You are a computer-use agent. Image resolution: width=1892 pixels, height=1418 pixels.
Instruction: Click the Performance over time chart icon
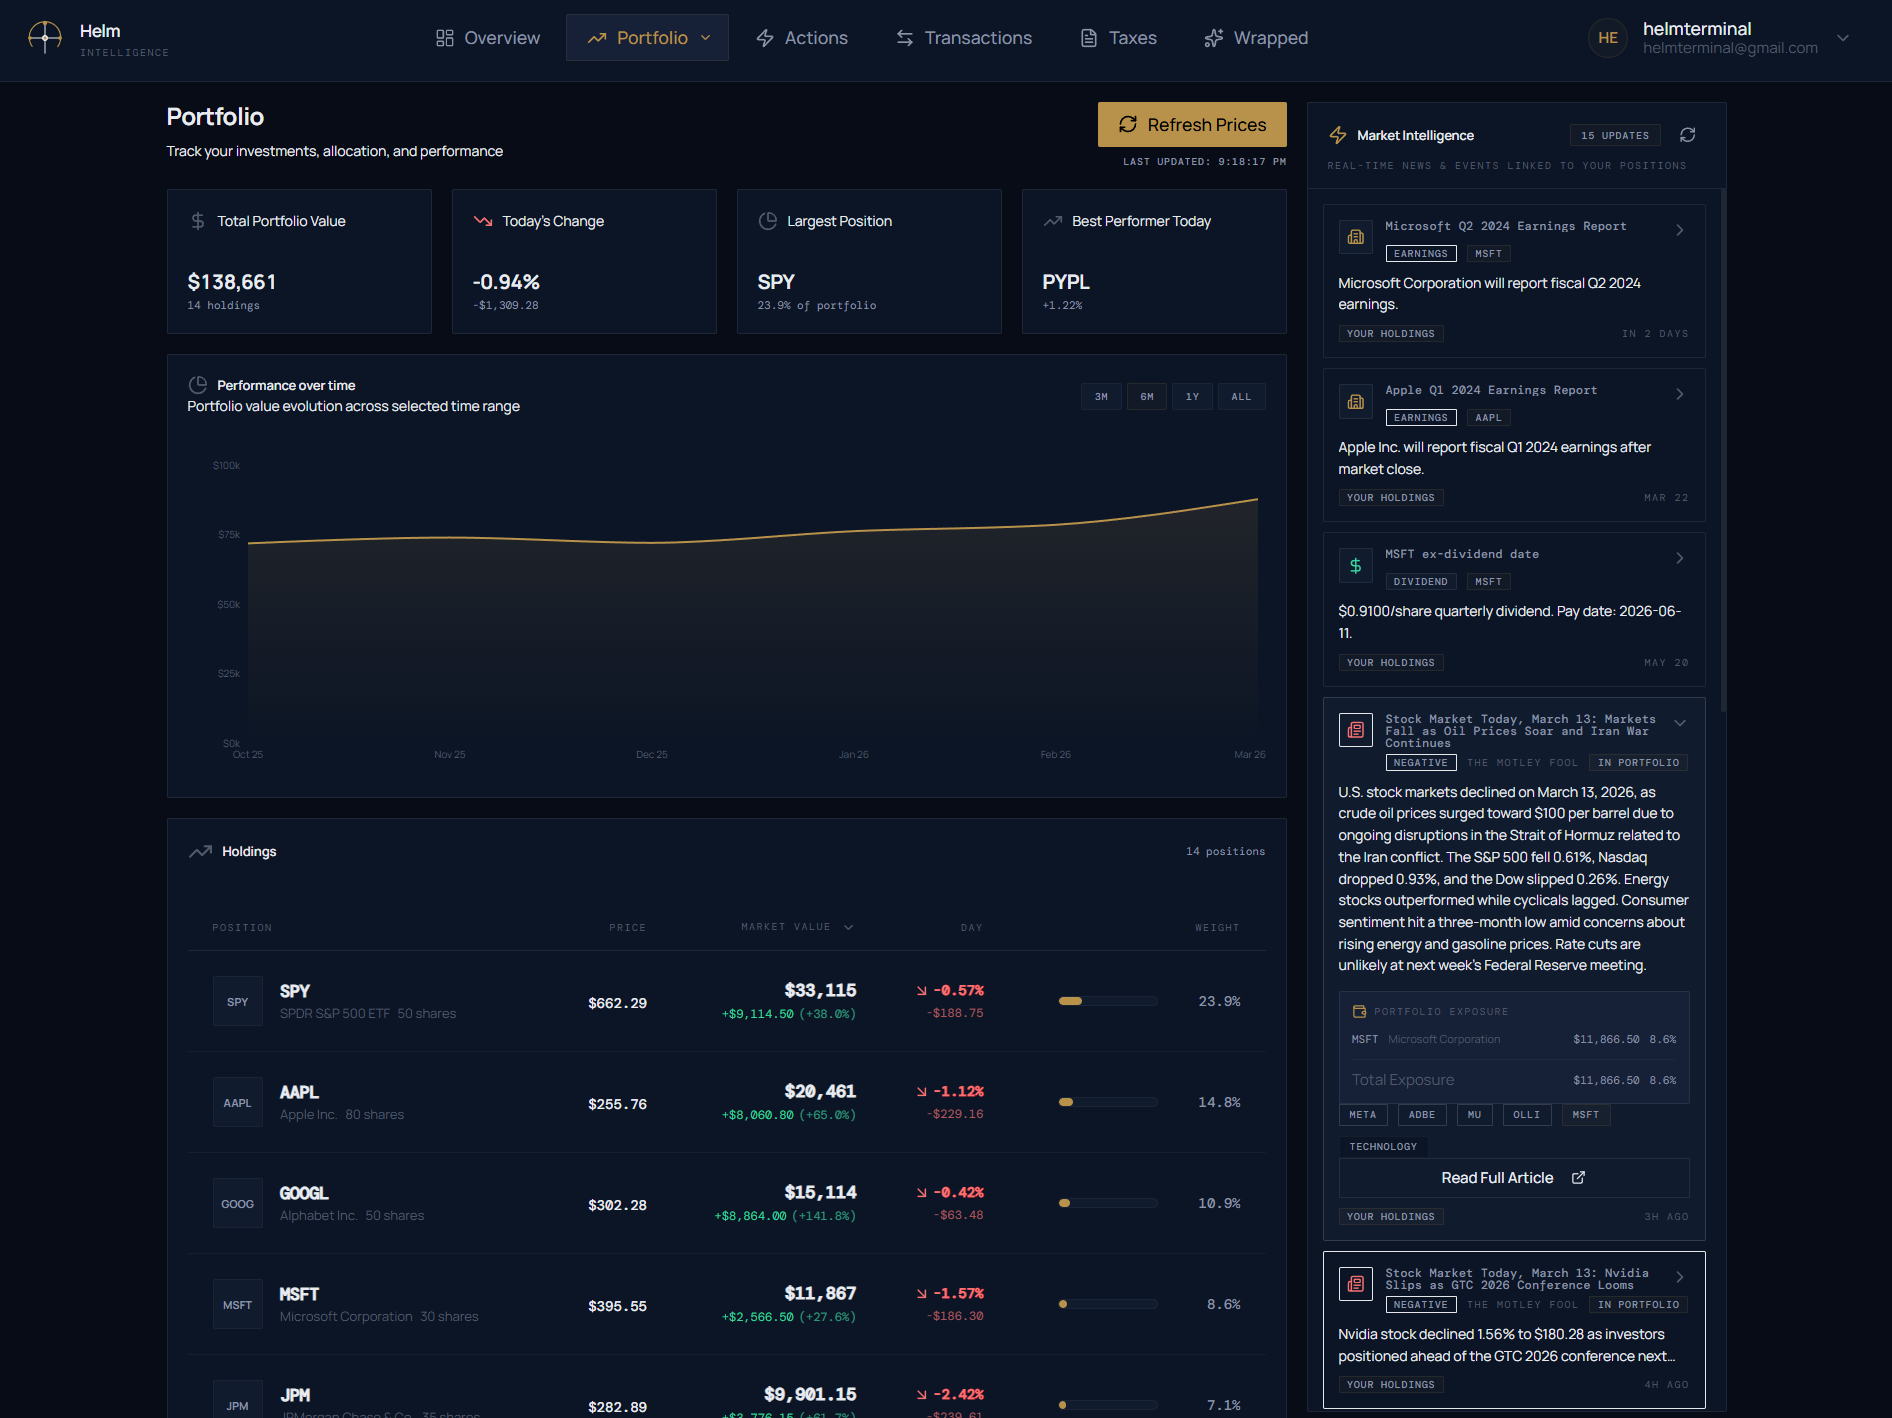(x=198, y=385)
